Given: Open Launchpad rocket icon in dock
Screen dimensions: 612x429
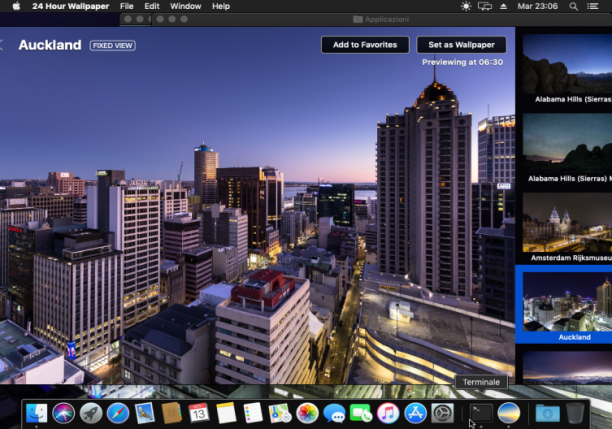Looking at the screenshot, I should pos(91,413).
